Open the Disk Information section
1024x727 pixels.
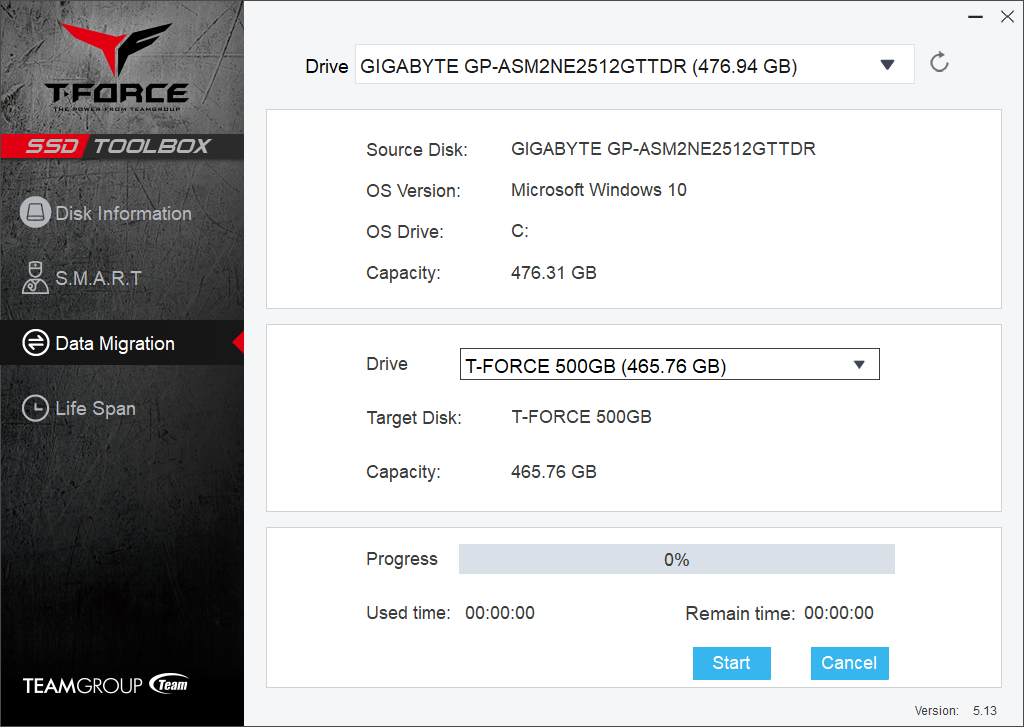122,213
